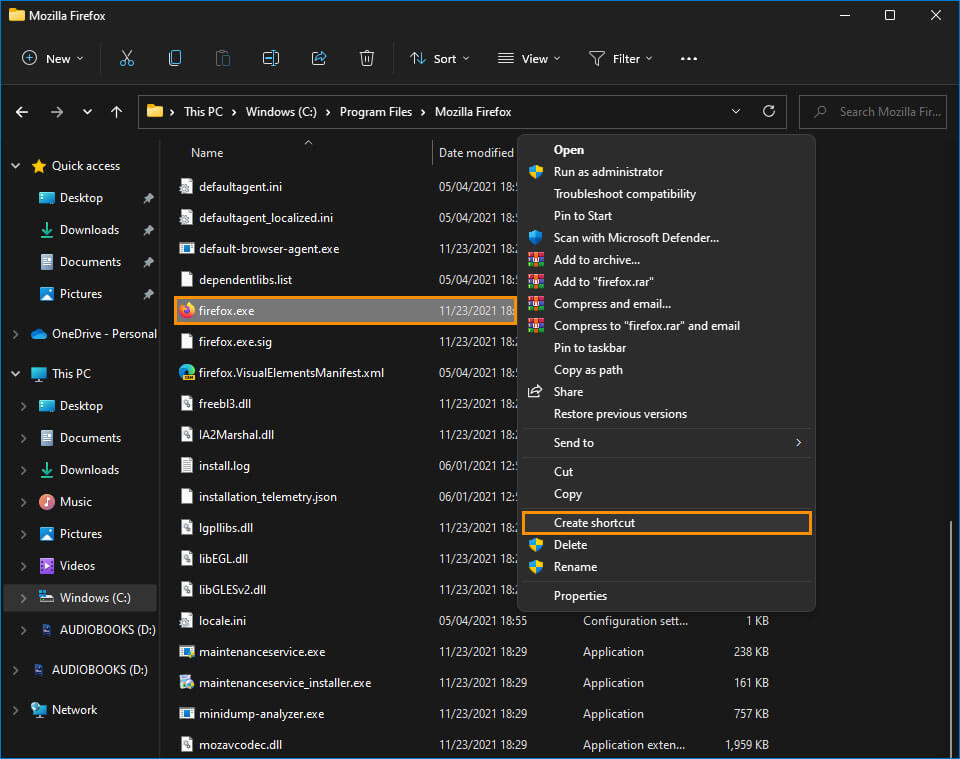Open the See more ellipsis menu
960x759 pixels.
point(689,59)
